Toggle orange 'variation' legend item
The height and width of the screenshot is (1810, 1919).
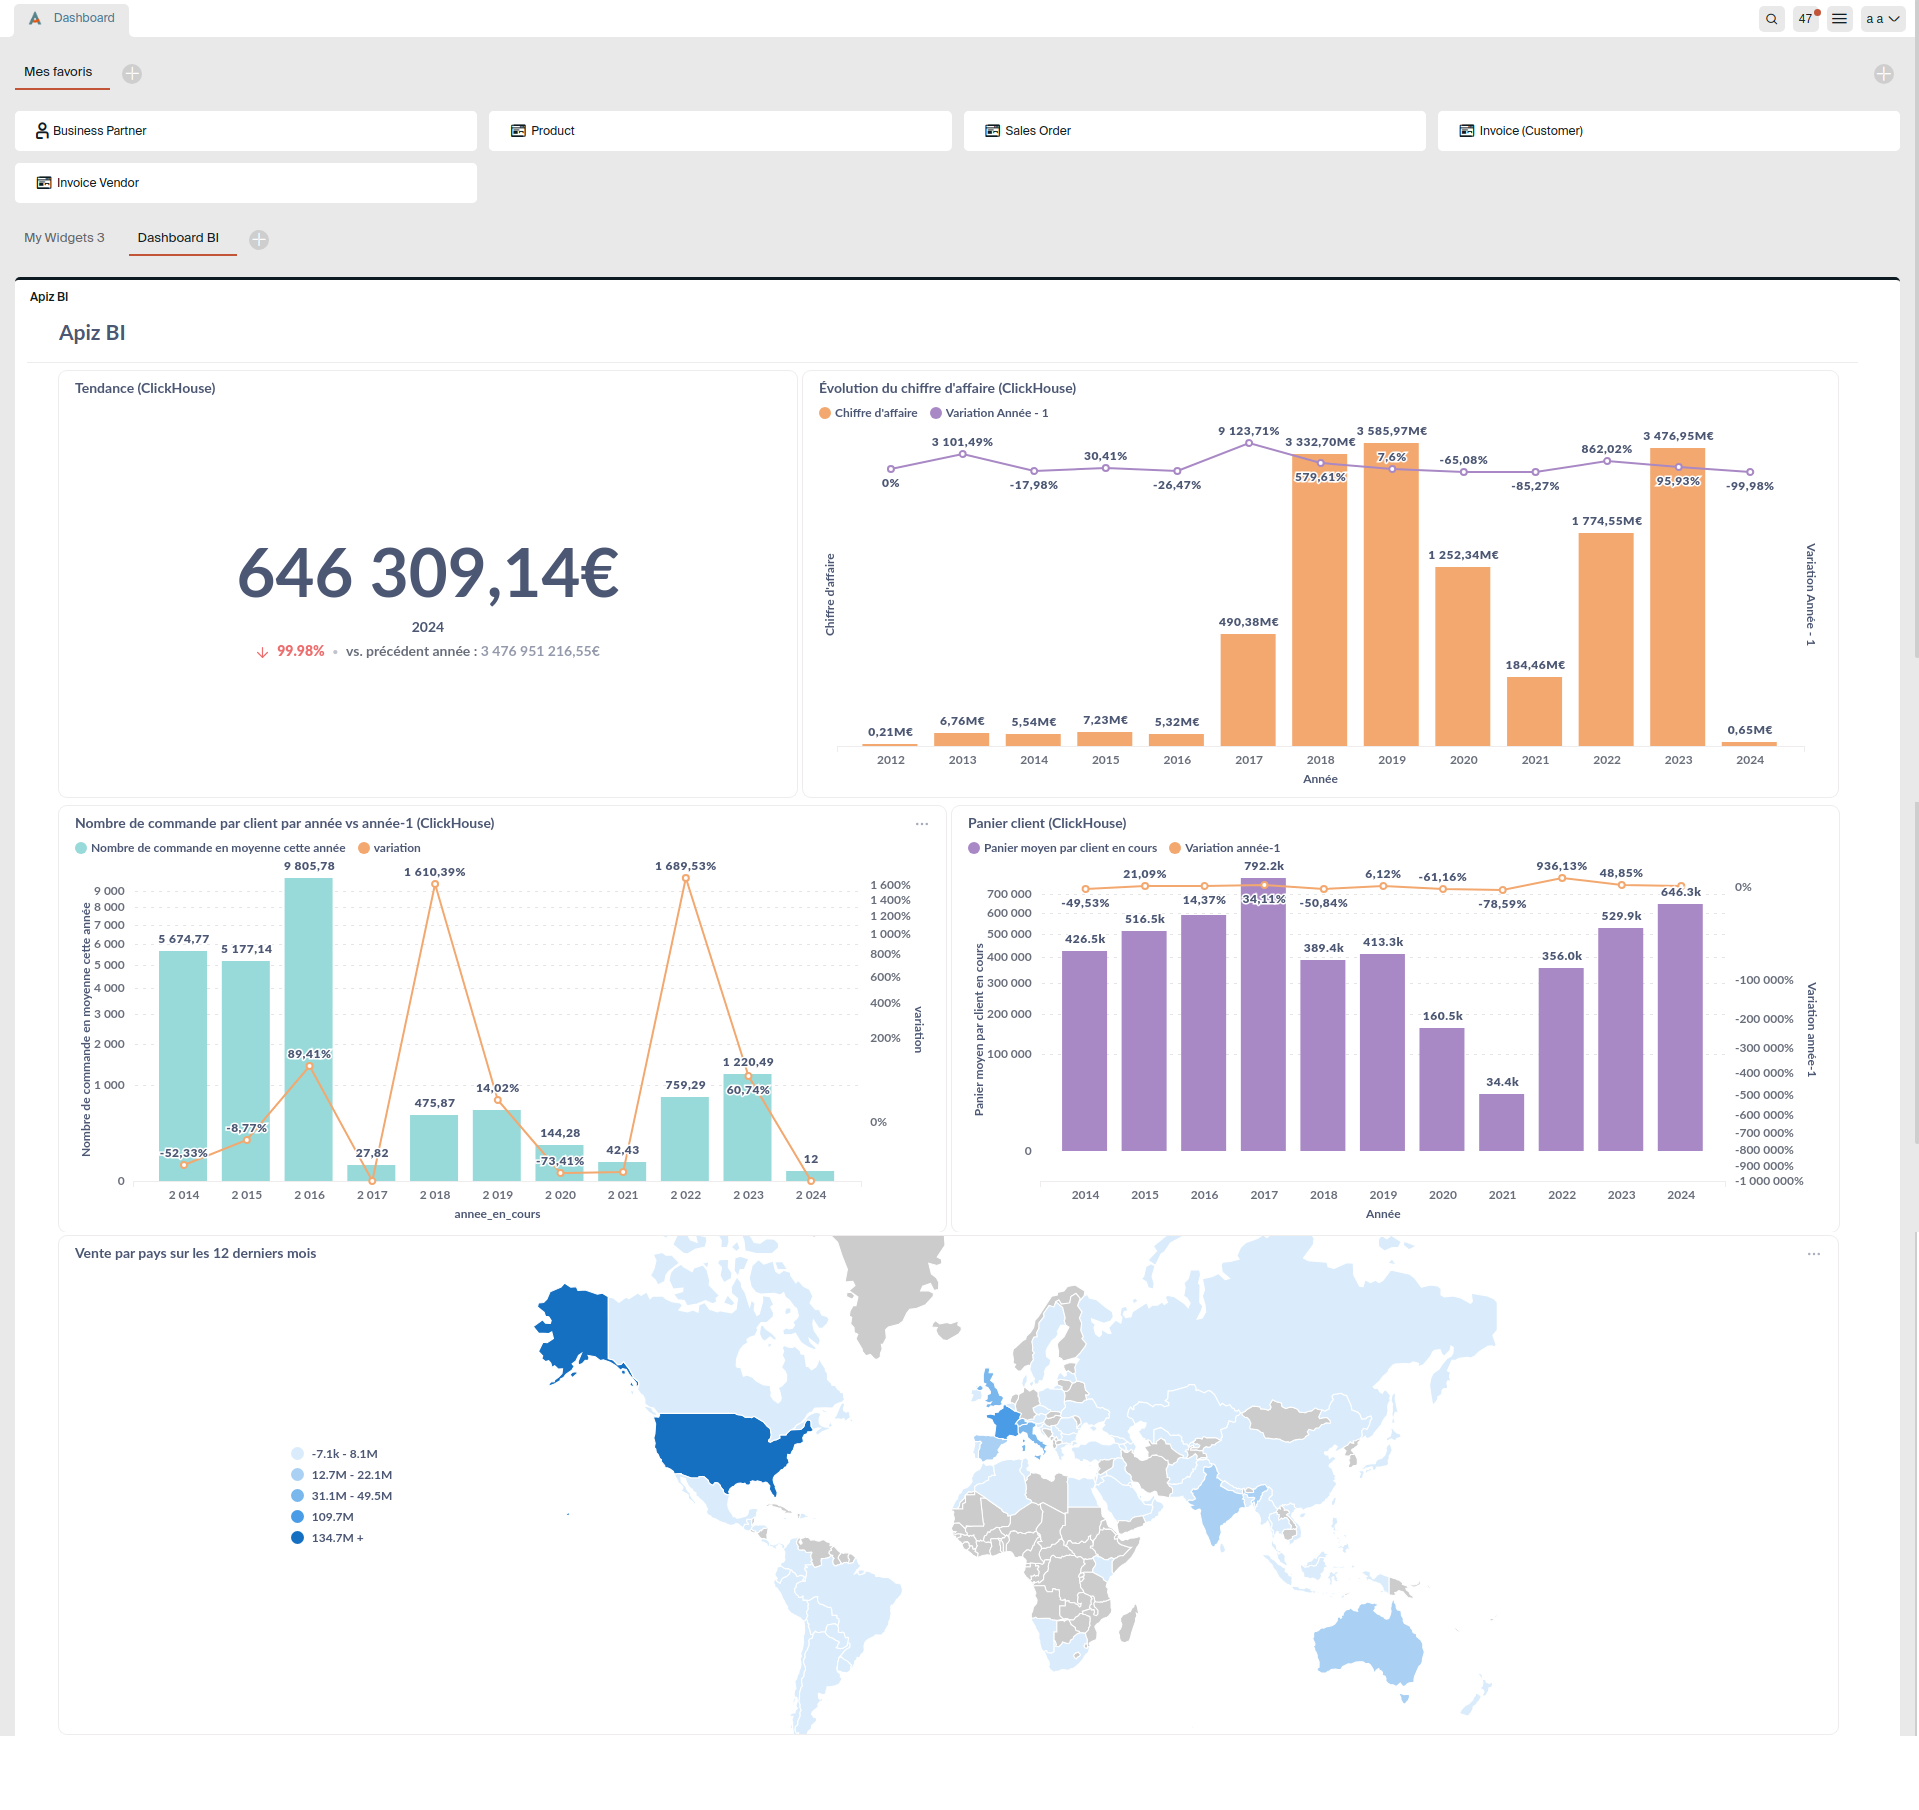389,848
